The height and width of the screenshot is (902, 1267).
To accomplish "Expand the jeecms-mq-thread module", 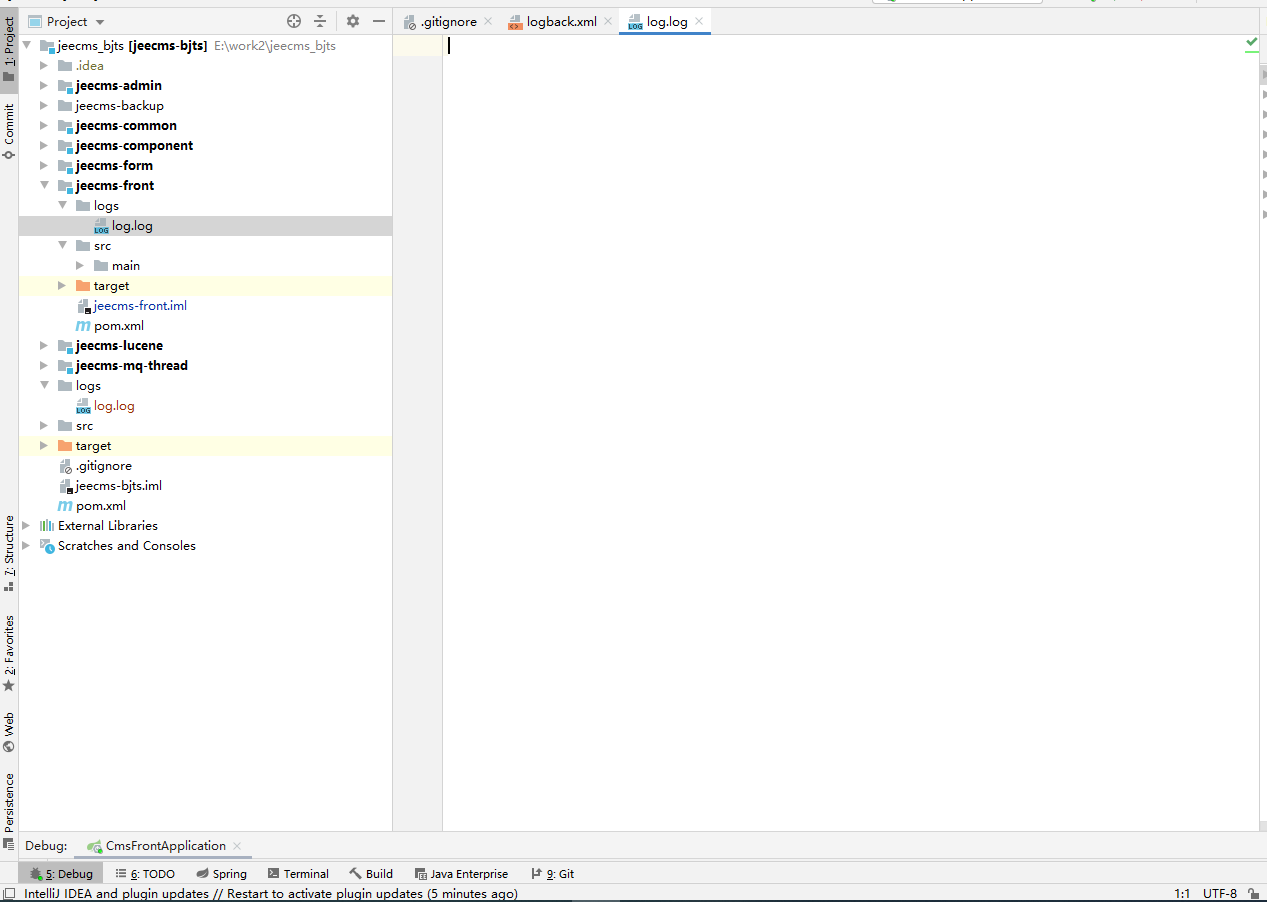I will coord(44,366).
